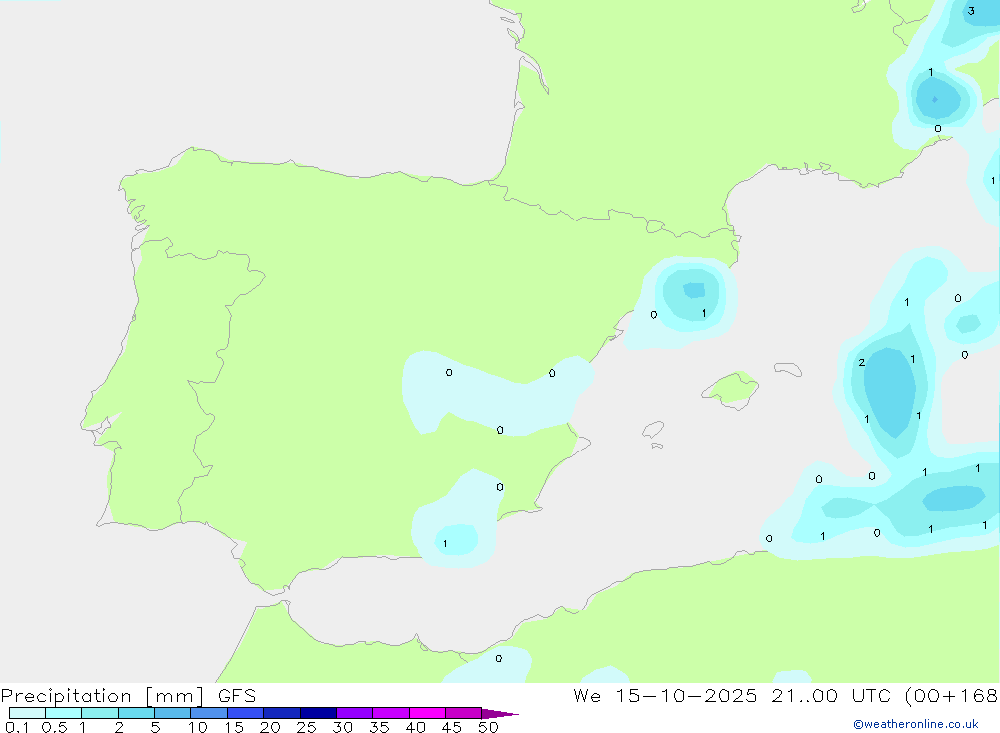
Task: Select the 5–10 mm legend color swatch
Action: 172,713
